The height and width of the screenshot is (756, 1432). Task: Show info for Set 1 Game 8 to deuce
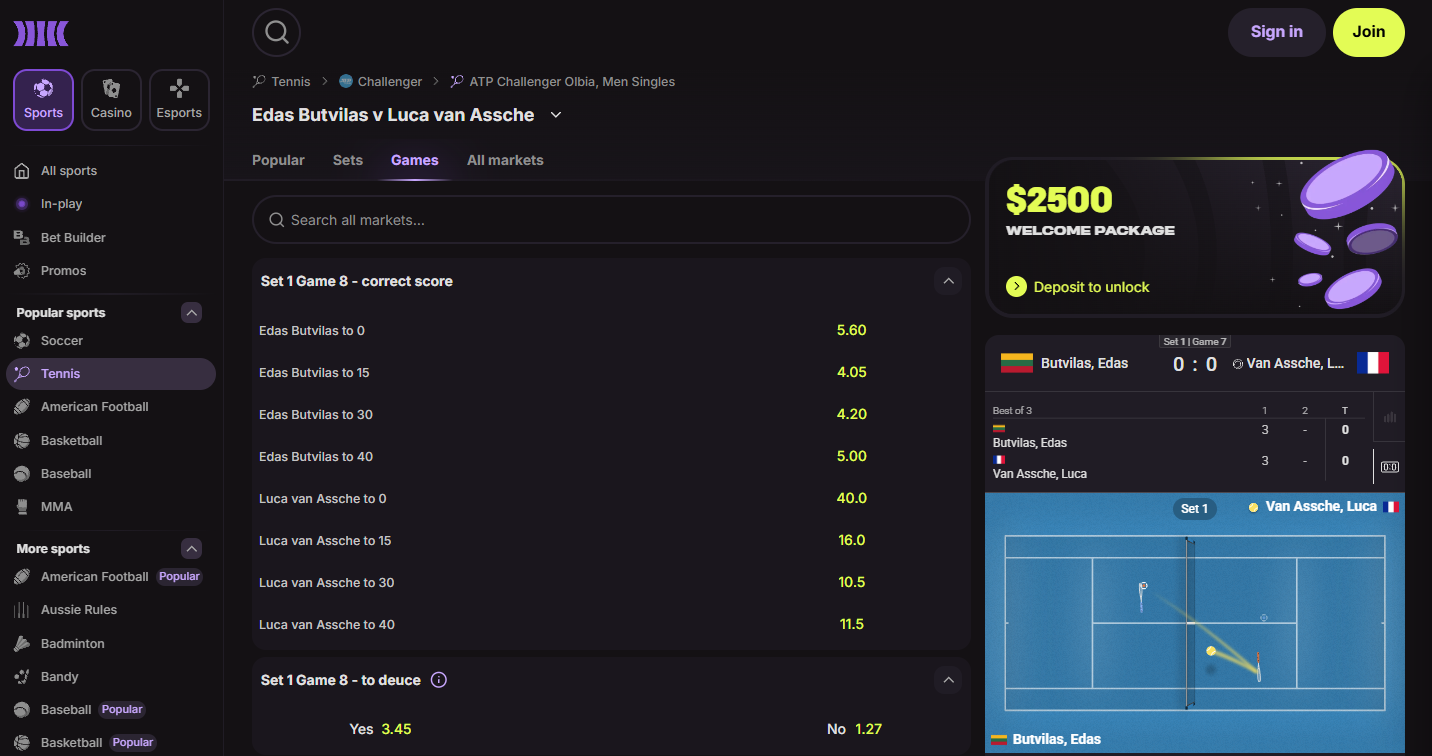(438, 680)
